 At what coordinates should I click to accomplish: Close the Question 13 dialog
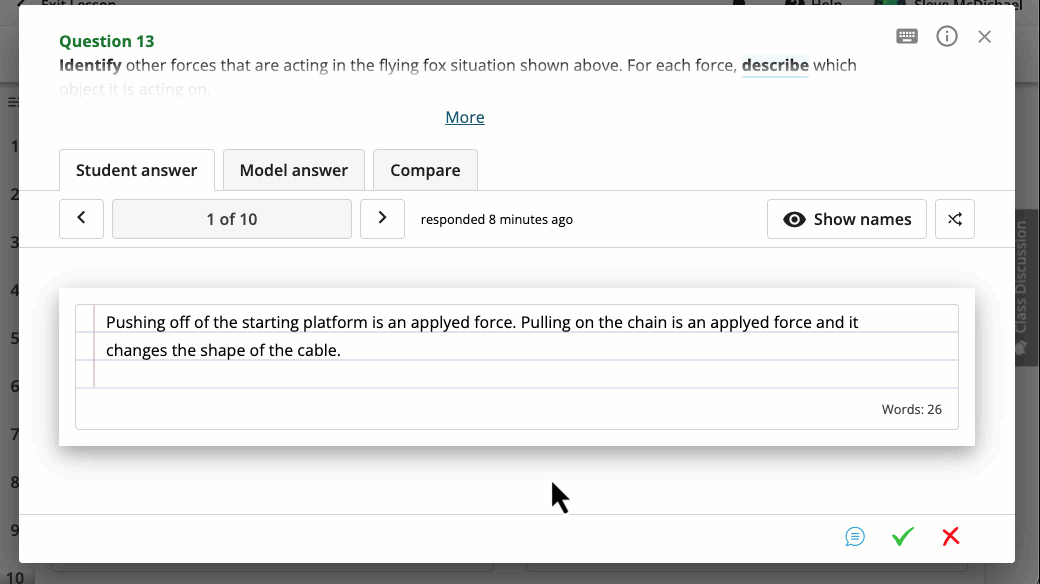click(x=984, y=37)
